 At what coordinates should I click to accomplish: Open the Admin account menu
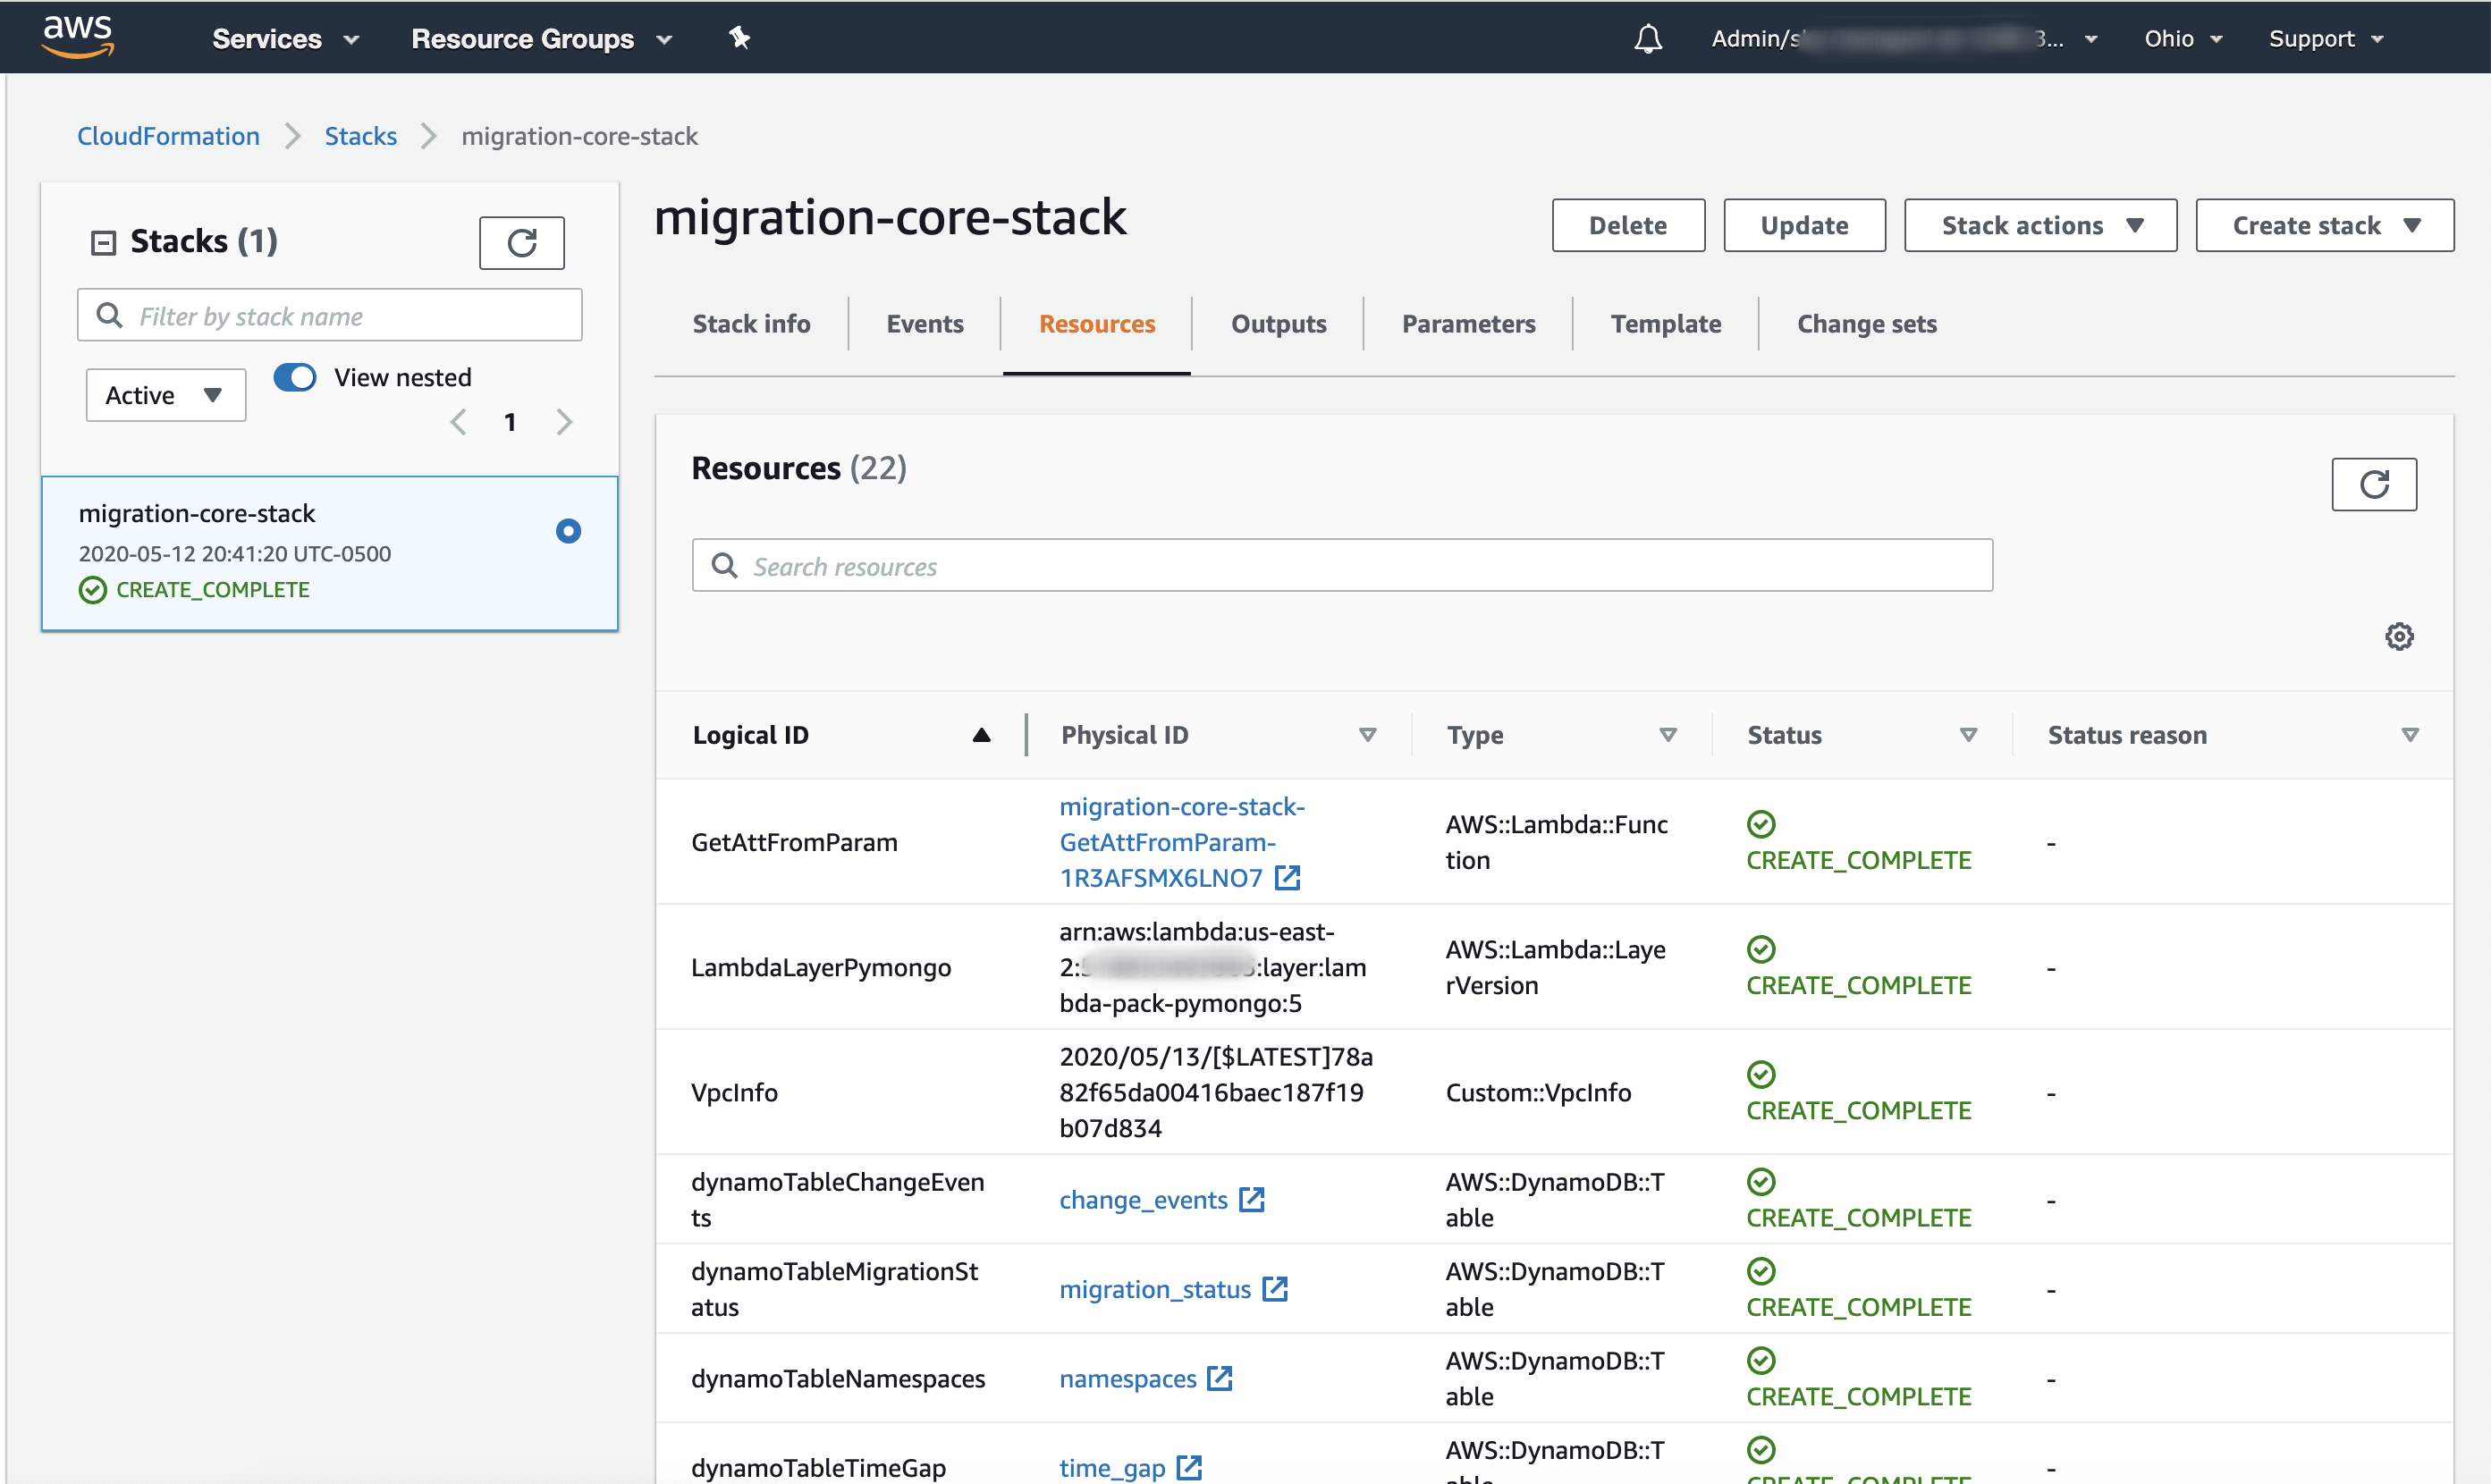(1904, 39)
